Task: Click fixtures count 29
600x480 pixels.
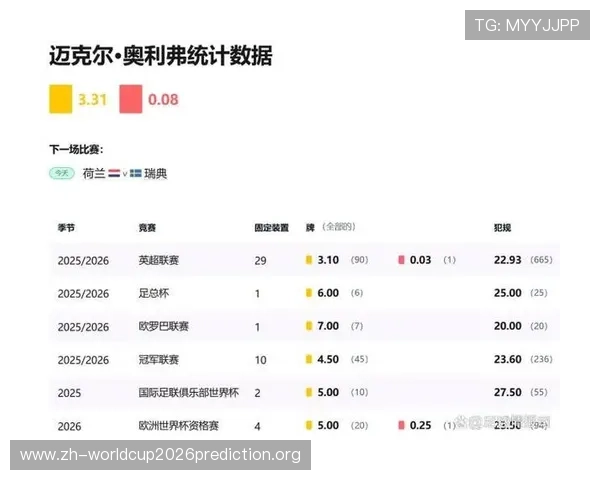Action: click(260, 261)
